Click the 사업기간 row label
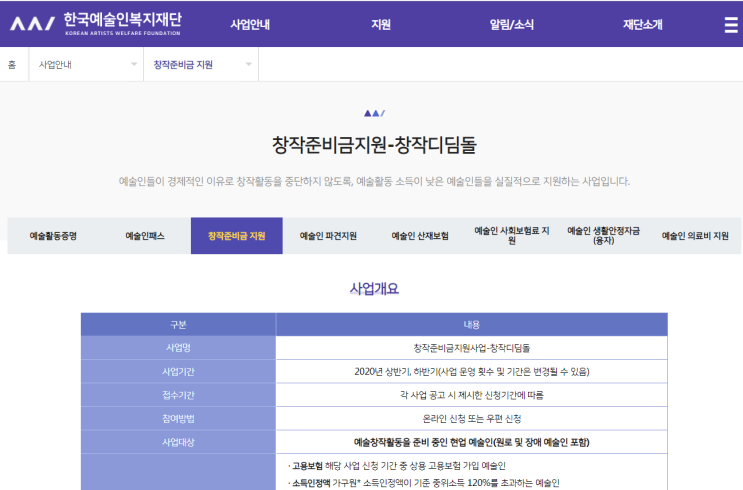743x490 pixels. (x=178, y=372)
